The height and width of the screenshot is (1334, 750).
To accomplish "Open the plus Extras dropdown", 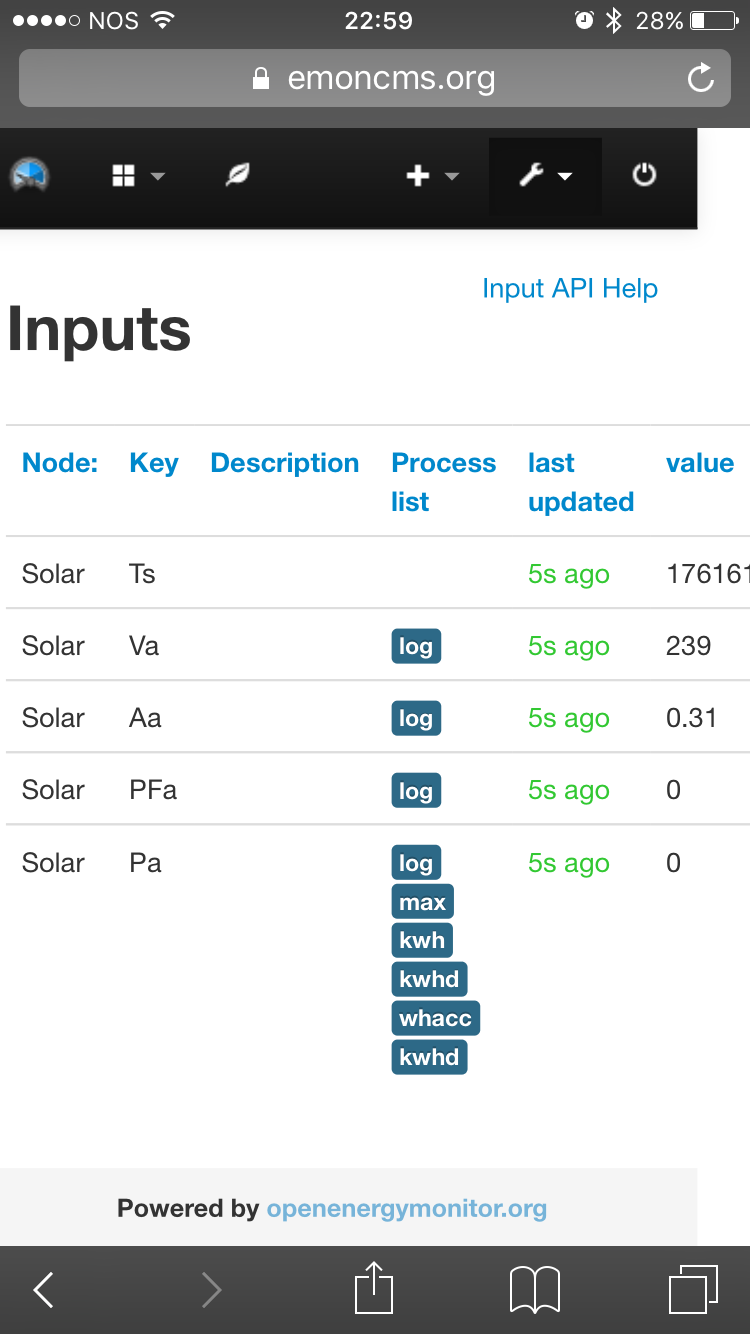I will pos(431,176).
